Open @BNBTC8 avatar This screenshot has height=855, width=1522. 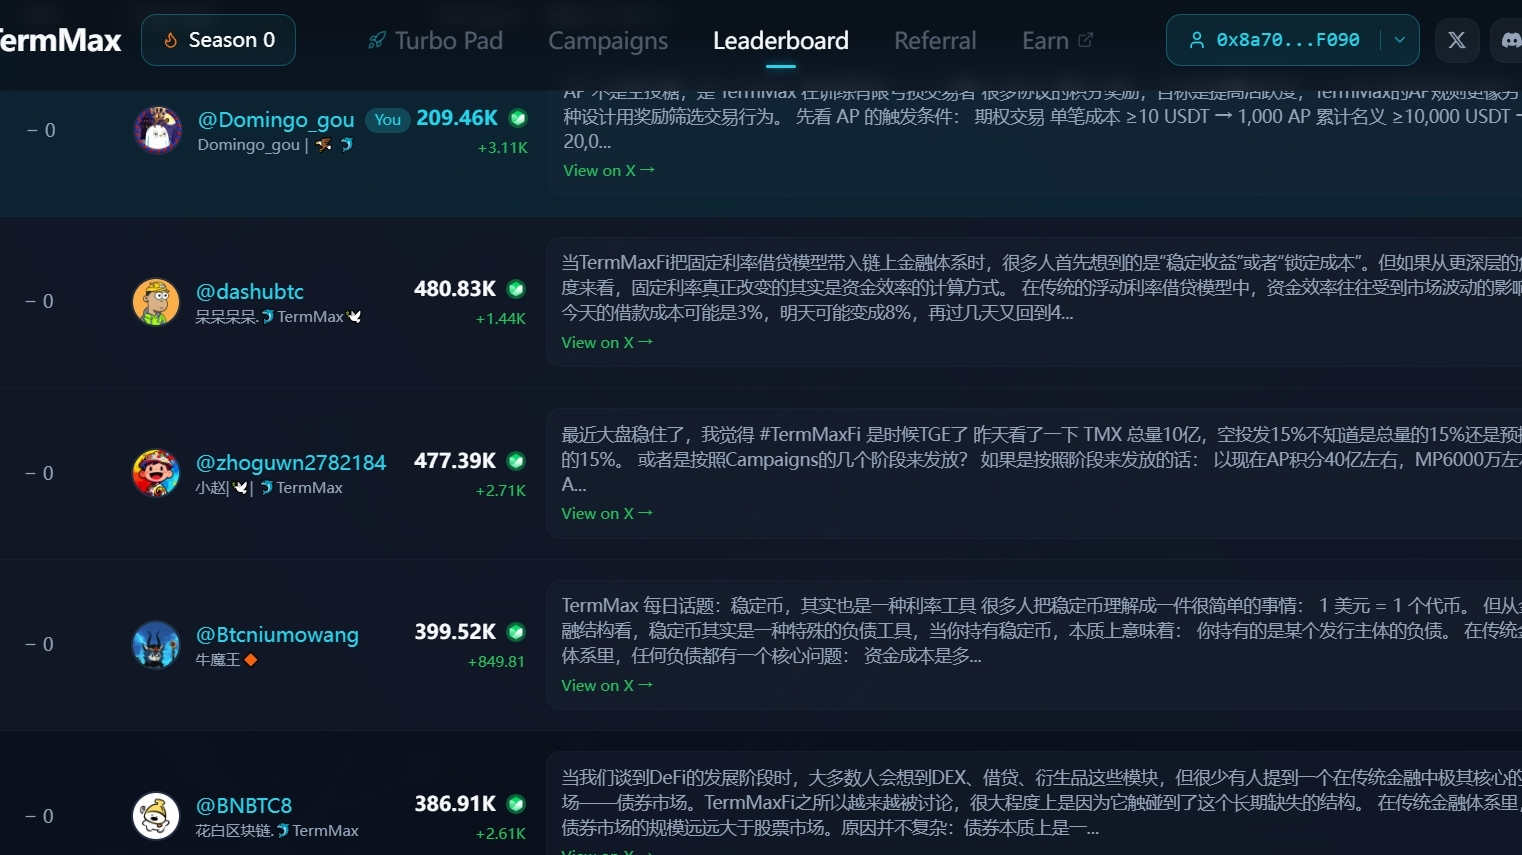click(x=156, y=816)
